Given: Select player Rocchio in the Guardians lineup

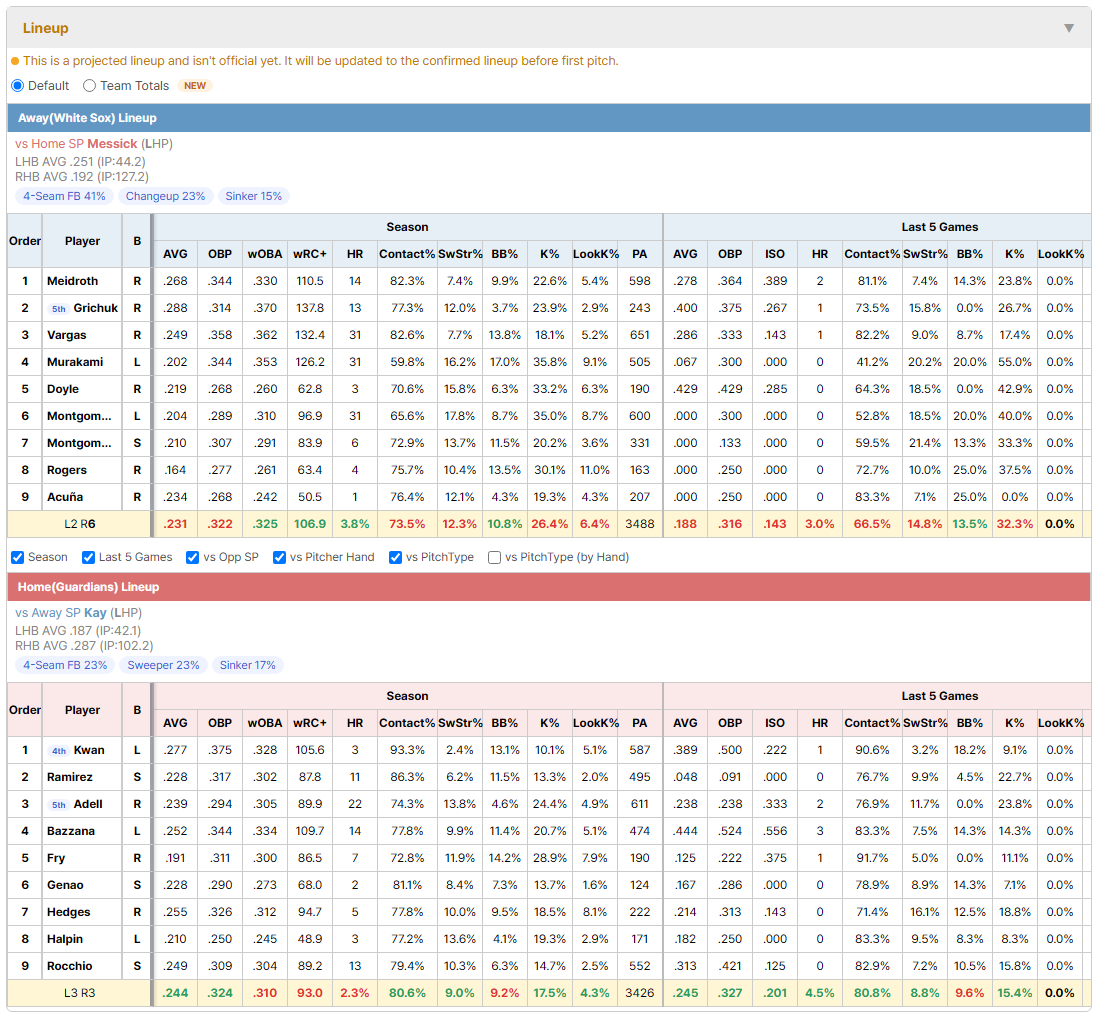Looking at the screenshot, I should click(x=69, y=966).
